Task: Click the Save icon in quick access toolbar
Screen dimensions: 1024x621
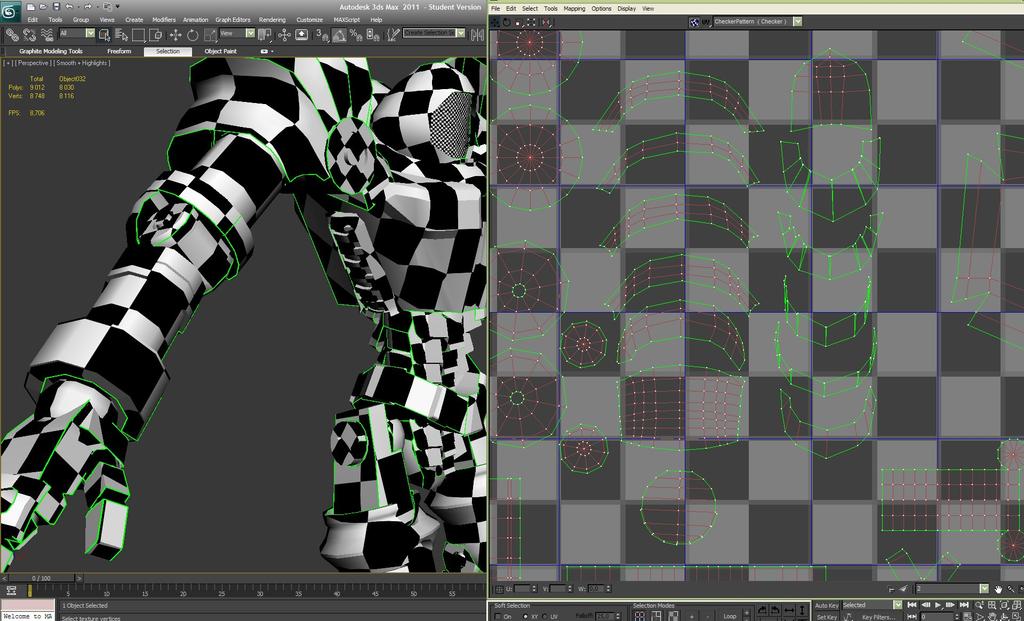Action: tap(56, 7)
